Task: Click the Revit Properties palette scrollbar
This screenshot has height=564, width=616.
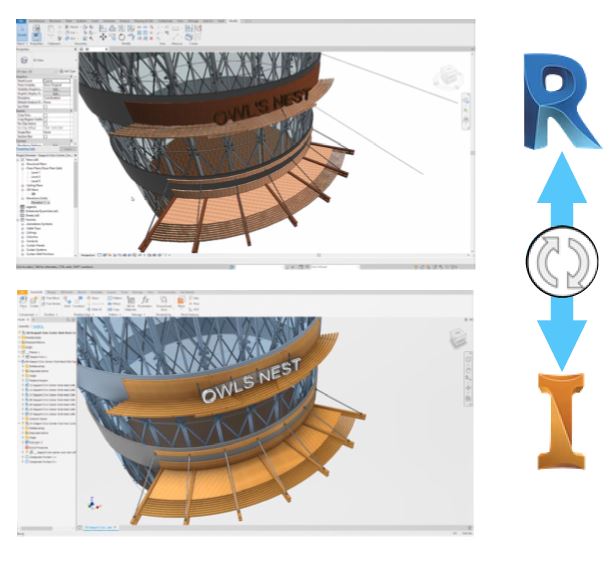Action: pyautogui.click(x=76, y=95)
